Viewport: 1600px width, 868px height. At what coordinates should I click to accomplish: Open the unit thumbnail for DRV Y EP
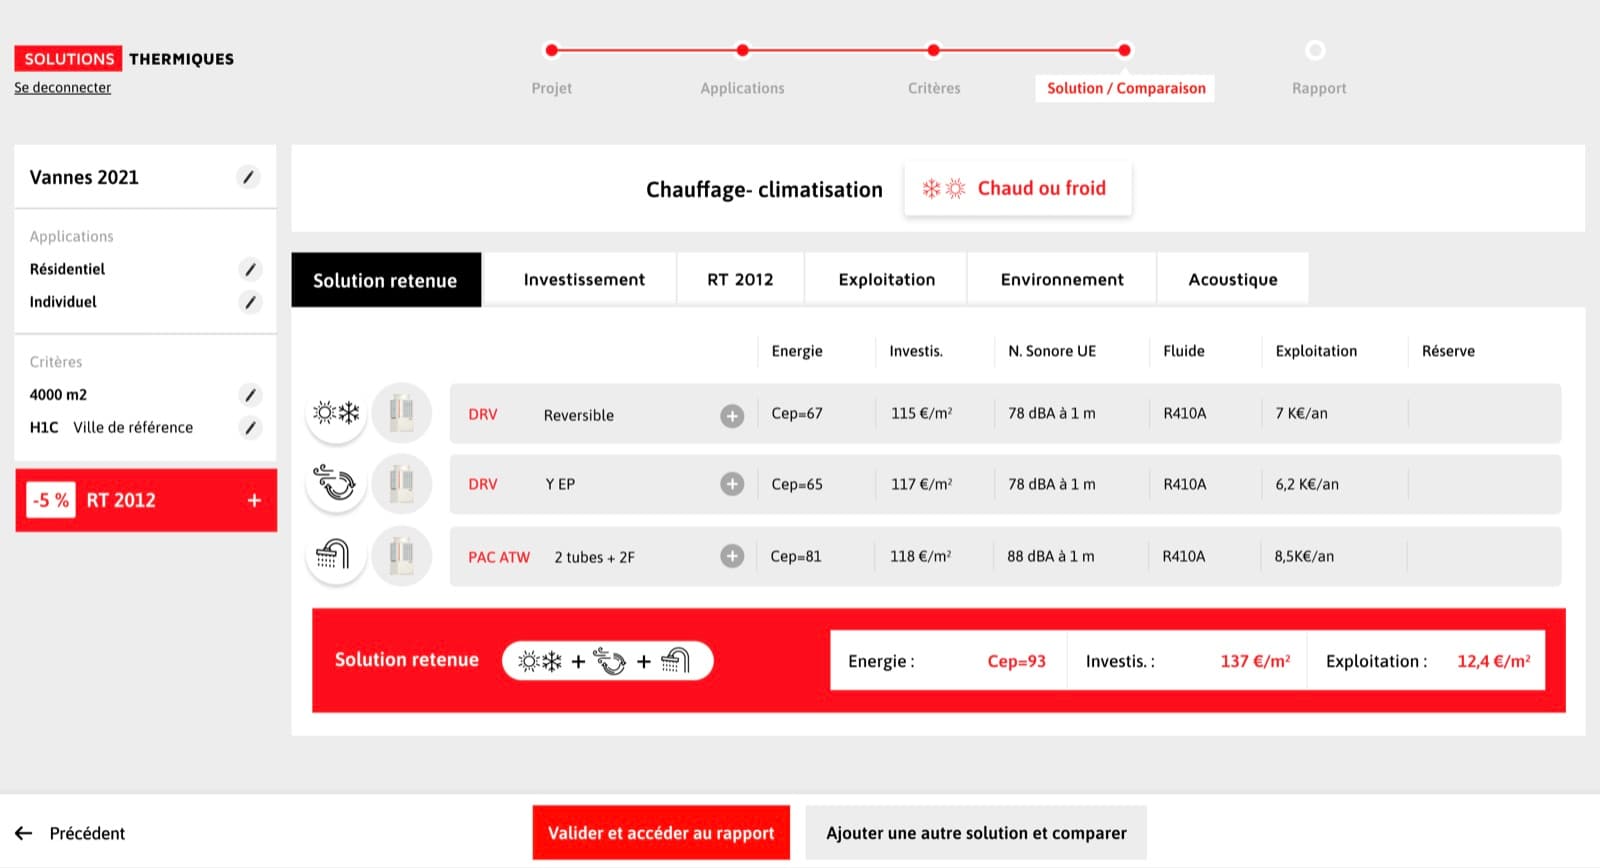click(x=402, y=484)
